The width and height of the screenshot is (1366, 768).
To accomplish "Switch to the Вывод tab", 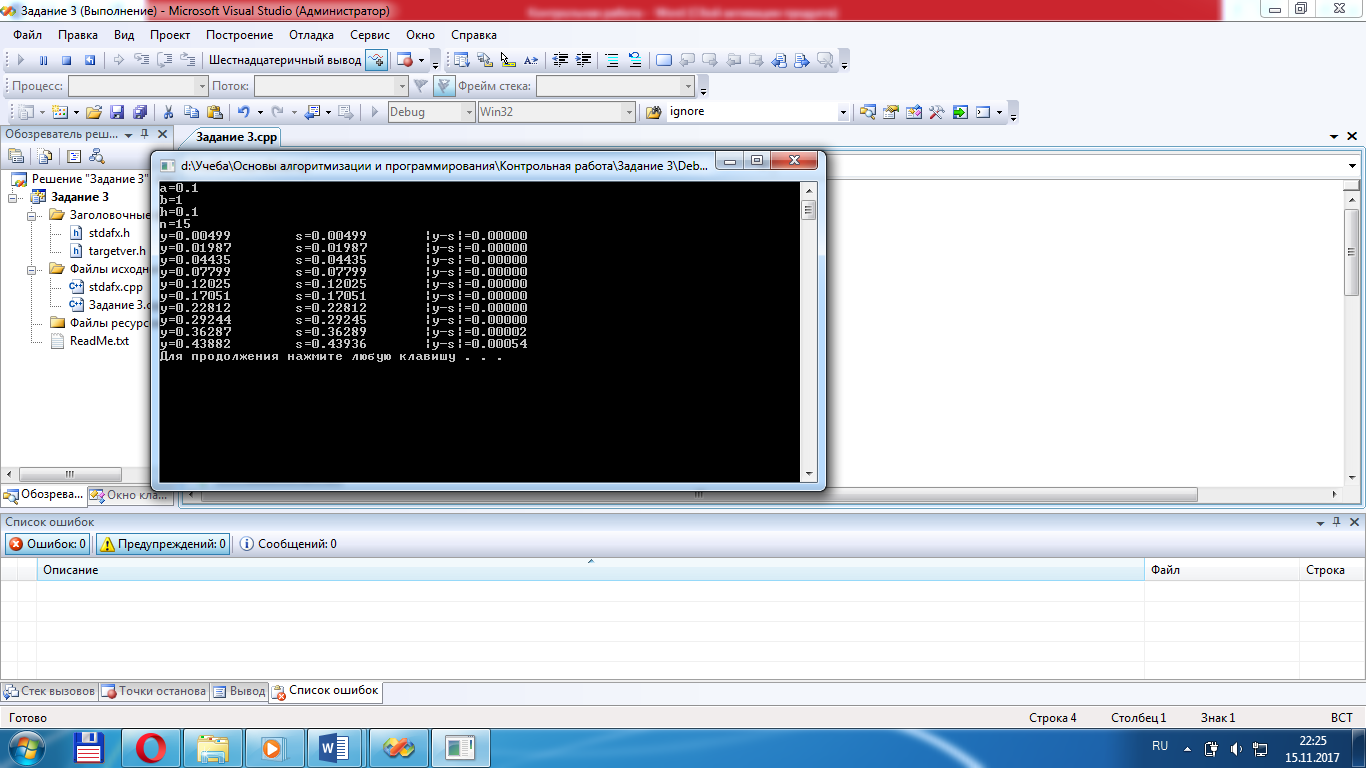I will click(x=239, y=691).
